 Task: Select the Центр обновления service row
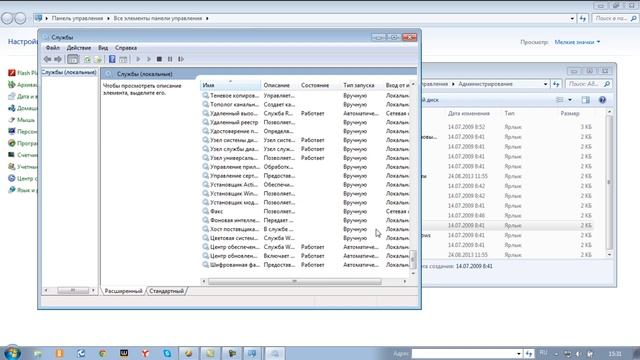click(x=305, y=256)
